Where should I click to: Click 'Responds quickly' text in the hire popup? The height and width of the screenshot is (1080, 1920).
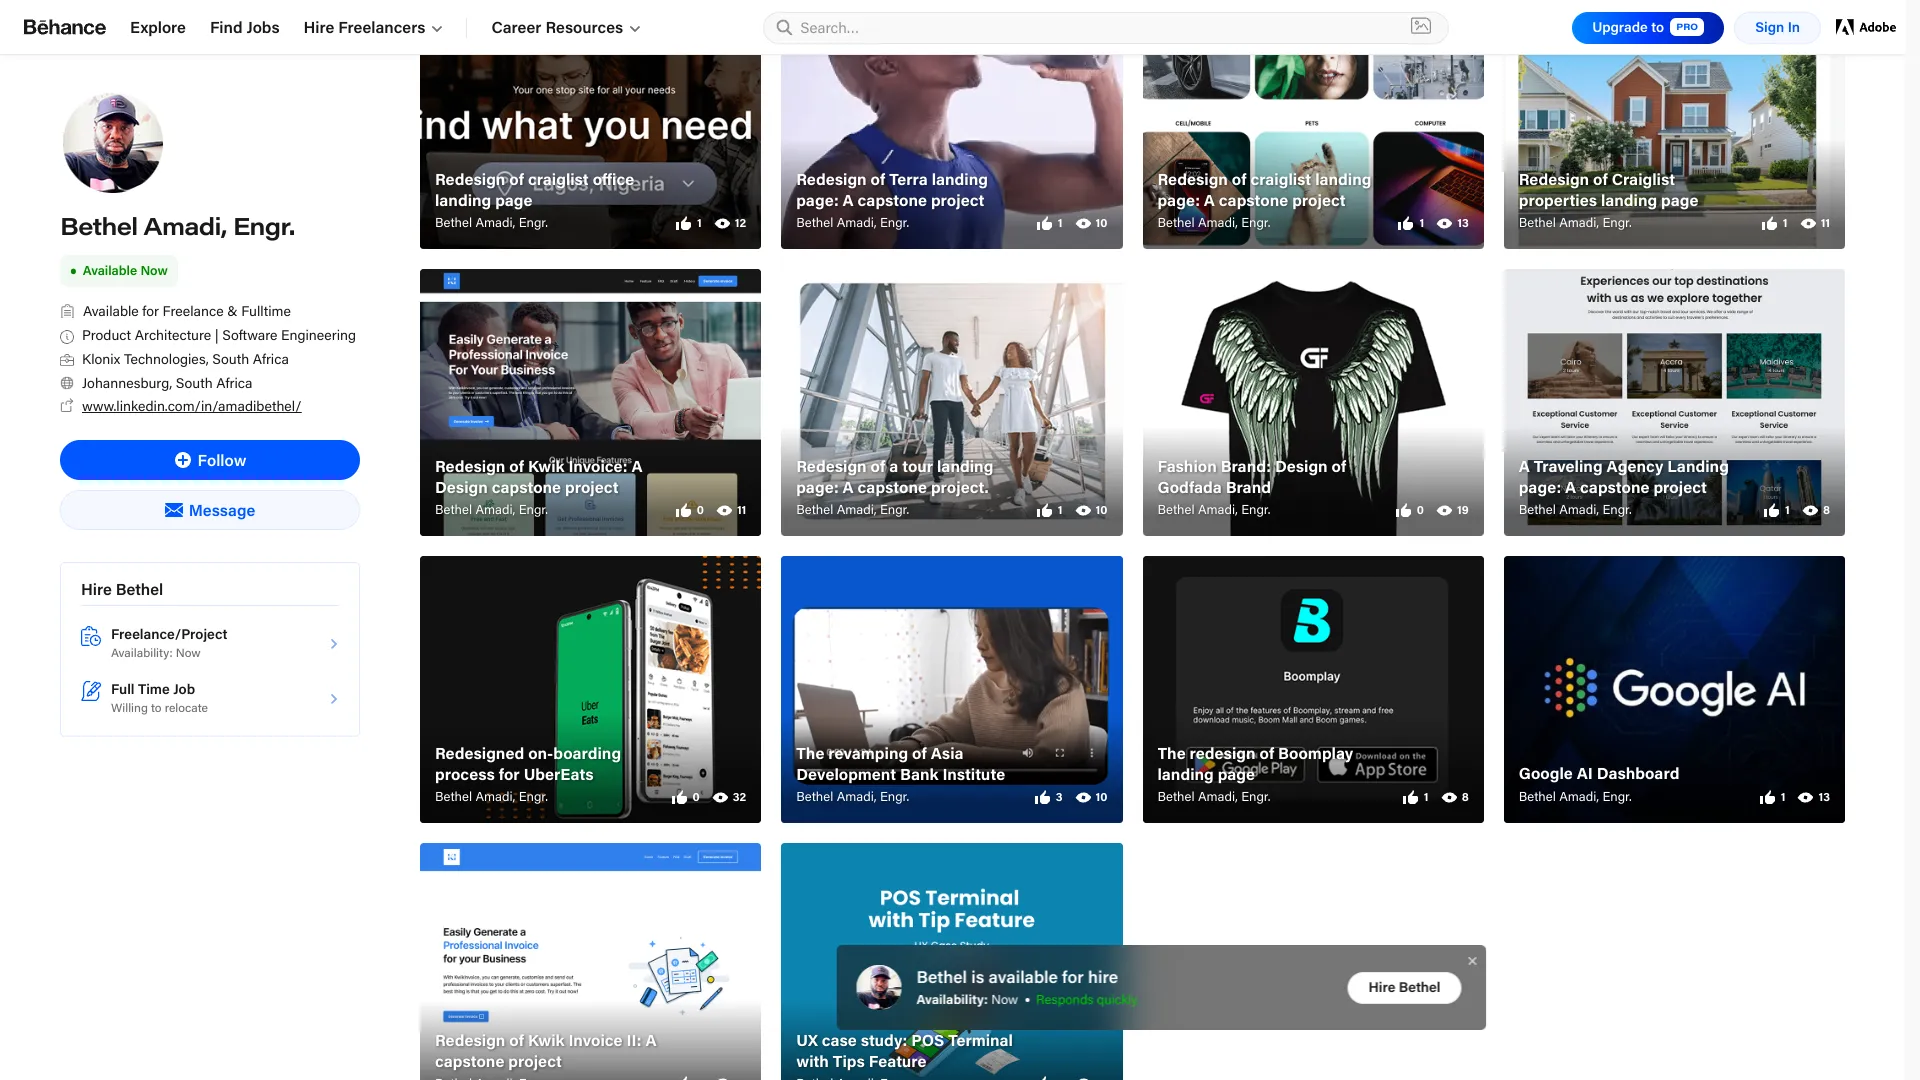click(1086, 1000)
